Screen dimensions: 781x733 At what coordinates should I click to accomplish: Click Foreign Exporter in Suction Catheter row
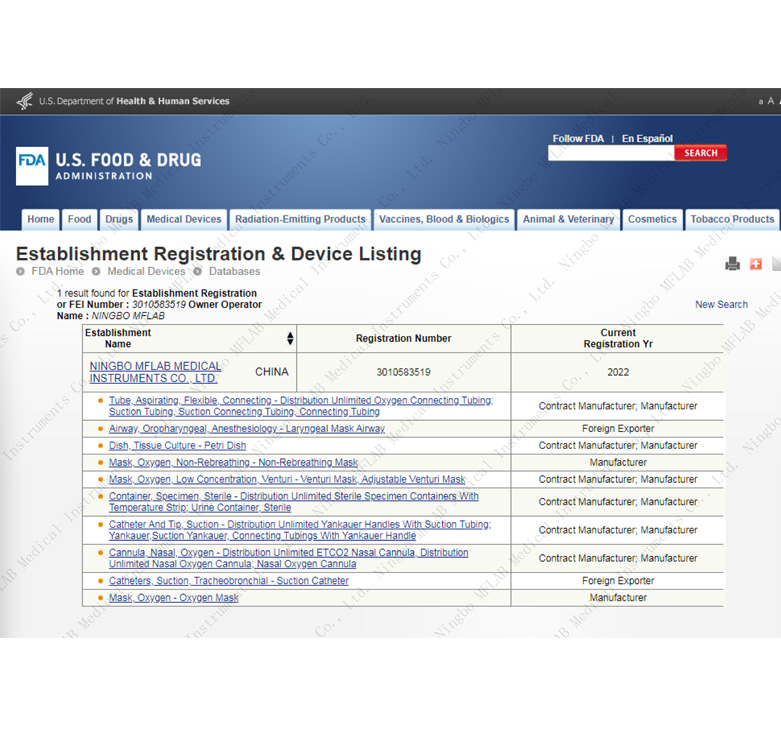(x=618, y=581)
